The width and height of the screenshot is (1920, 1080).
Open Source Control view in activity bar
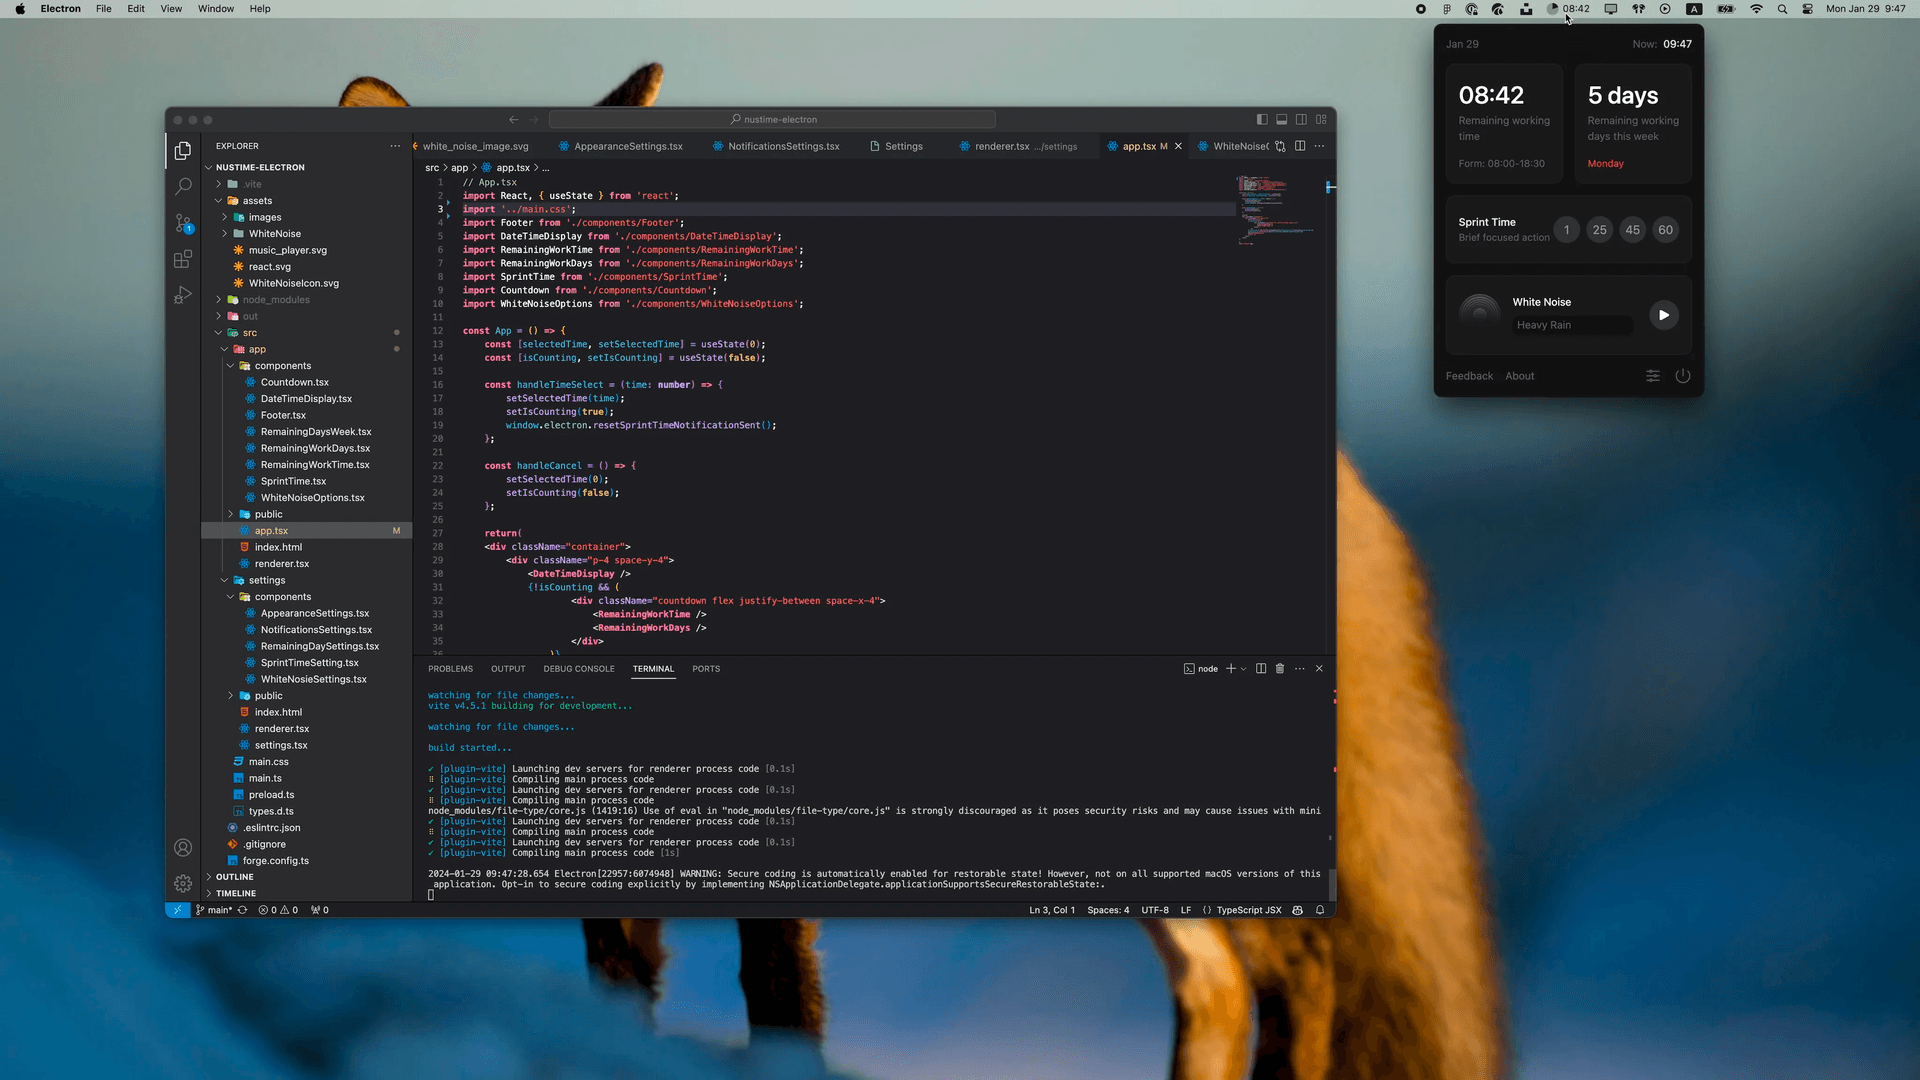point(183,223)
